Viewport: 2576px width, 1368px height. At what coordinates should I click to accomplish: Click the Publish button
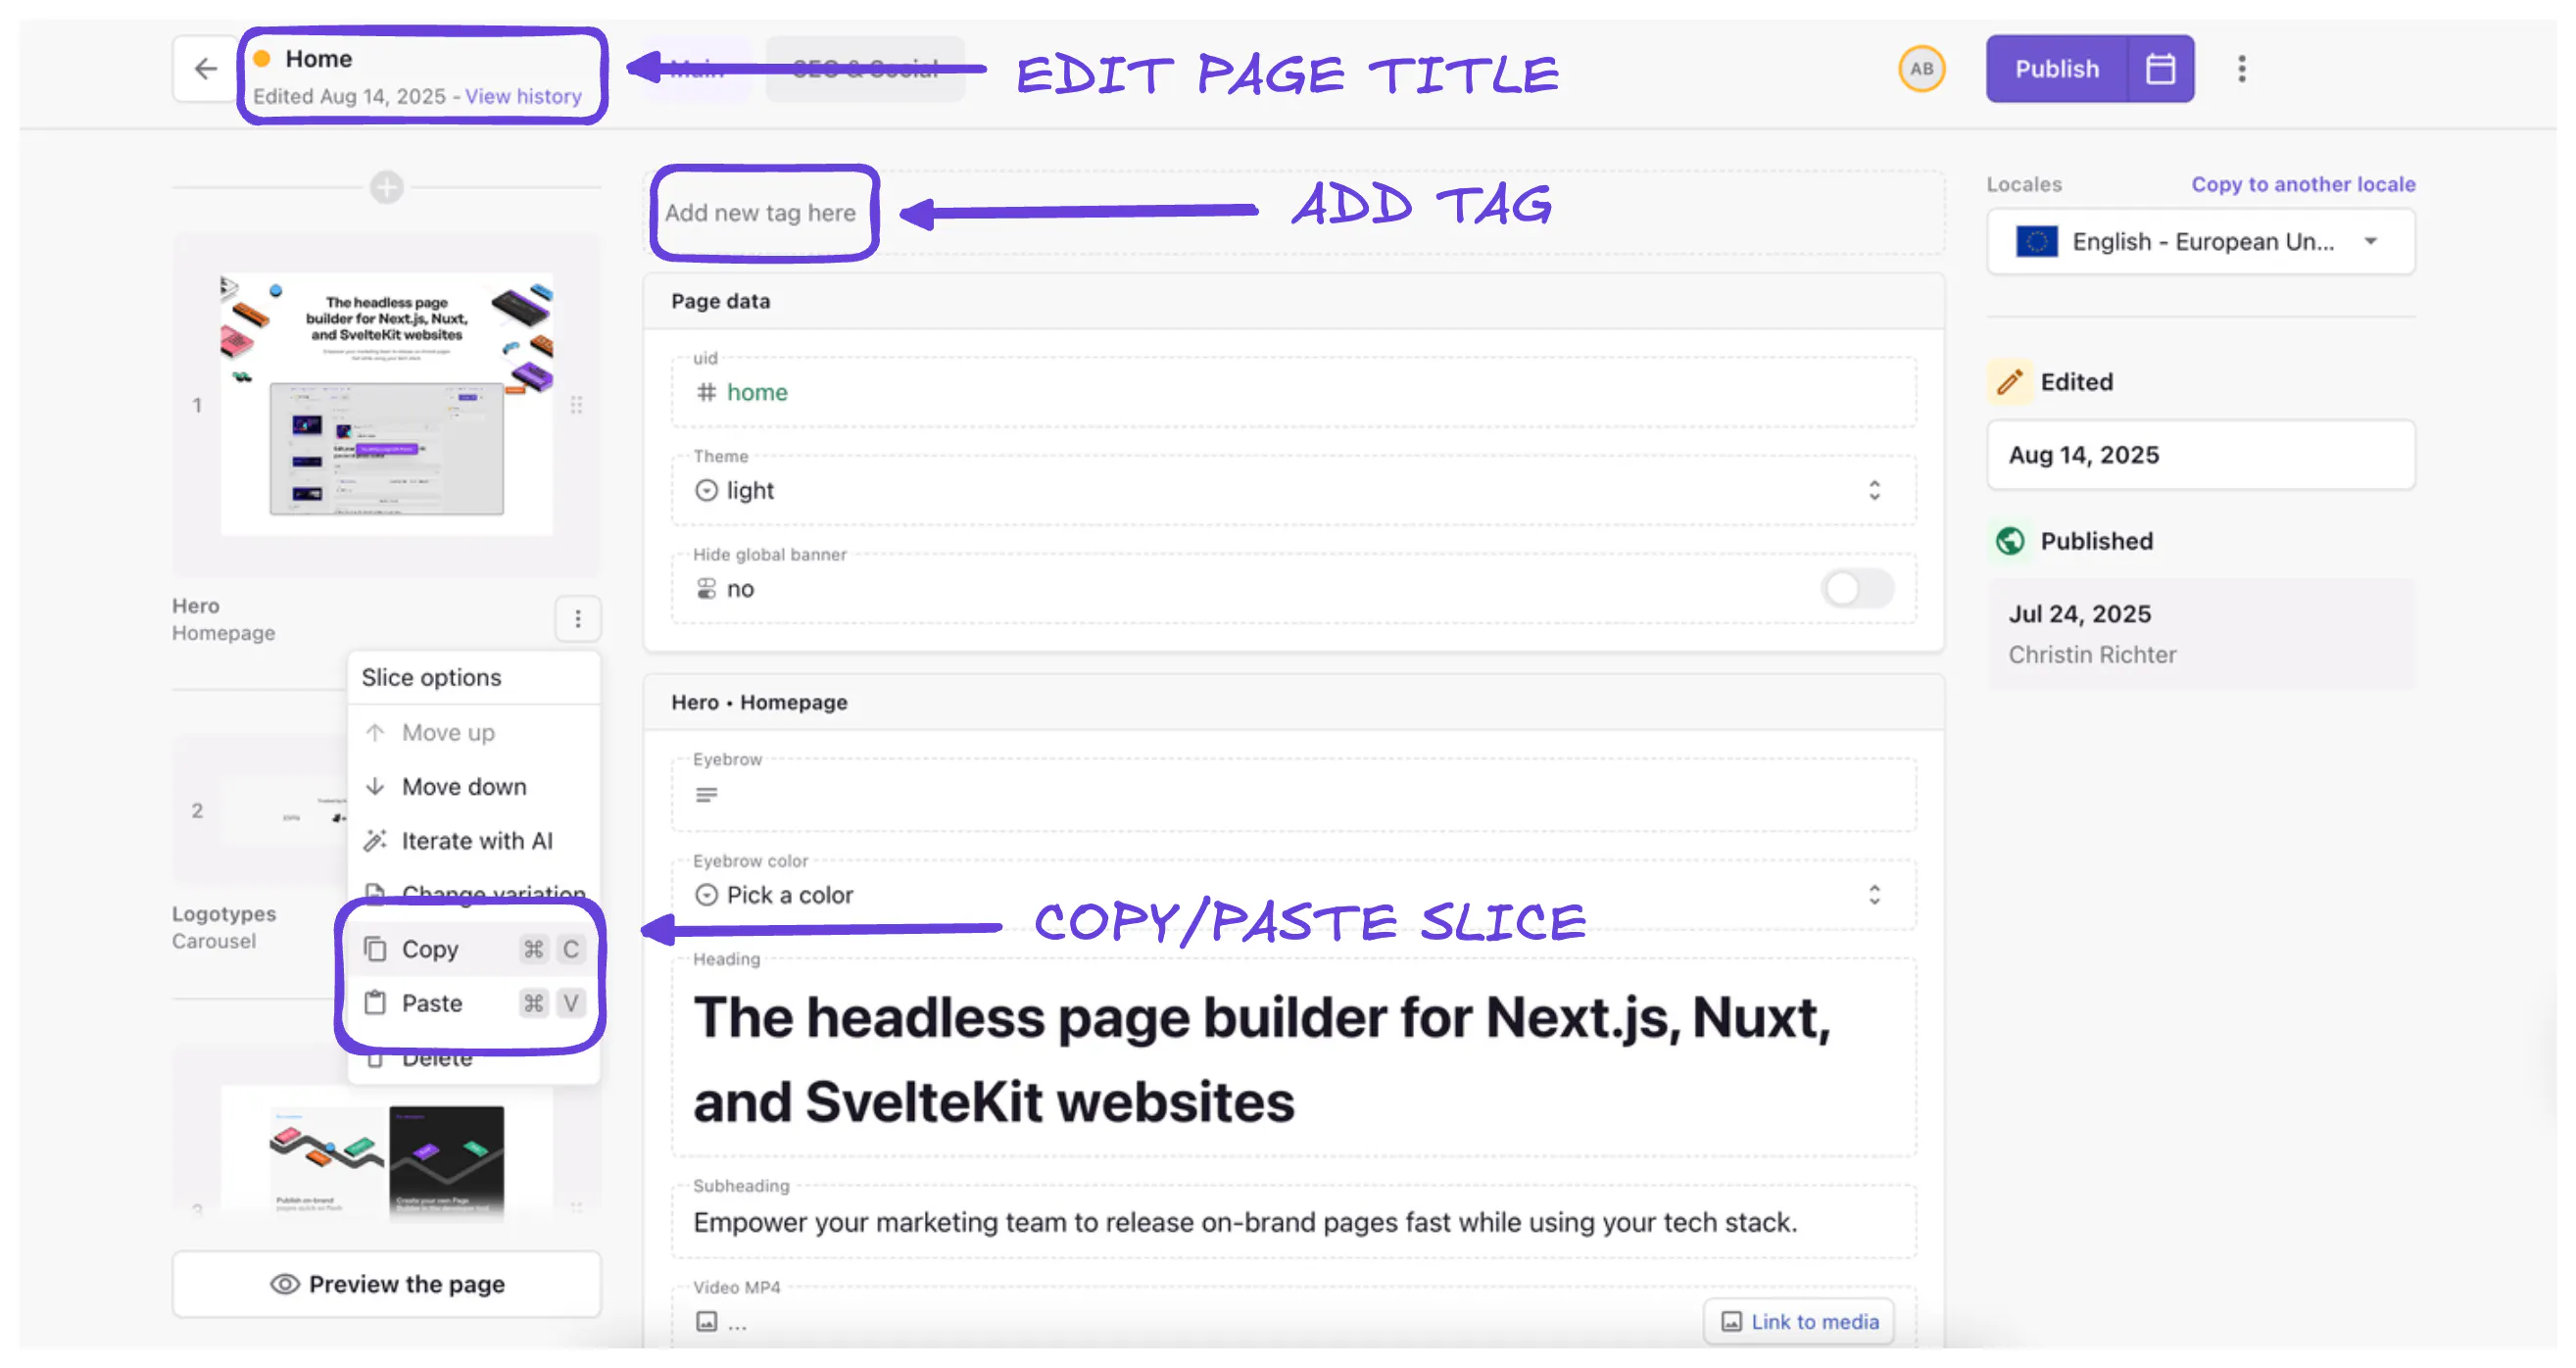point(2056,69)
